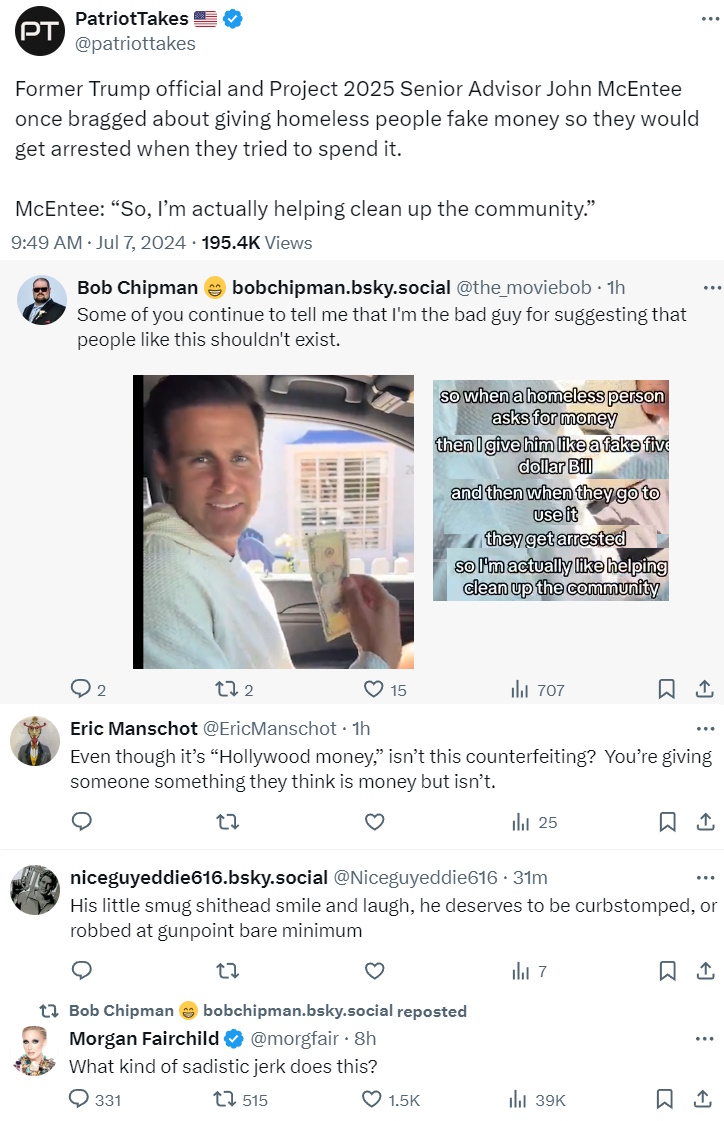Reply to Bob Chipman's post
The image size is (724, 1121).
(x=82, y=689)
